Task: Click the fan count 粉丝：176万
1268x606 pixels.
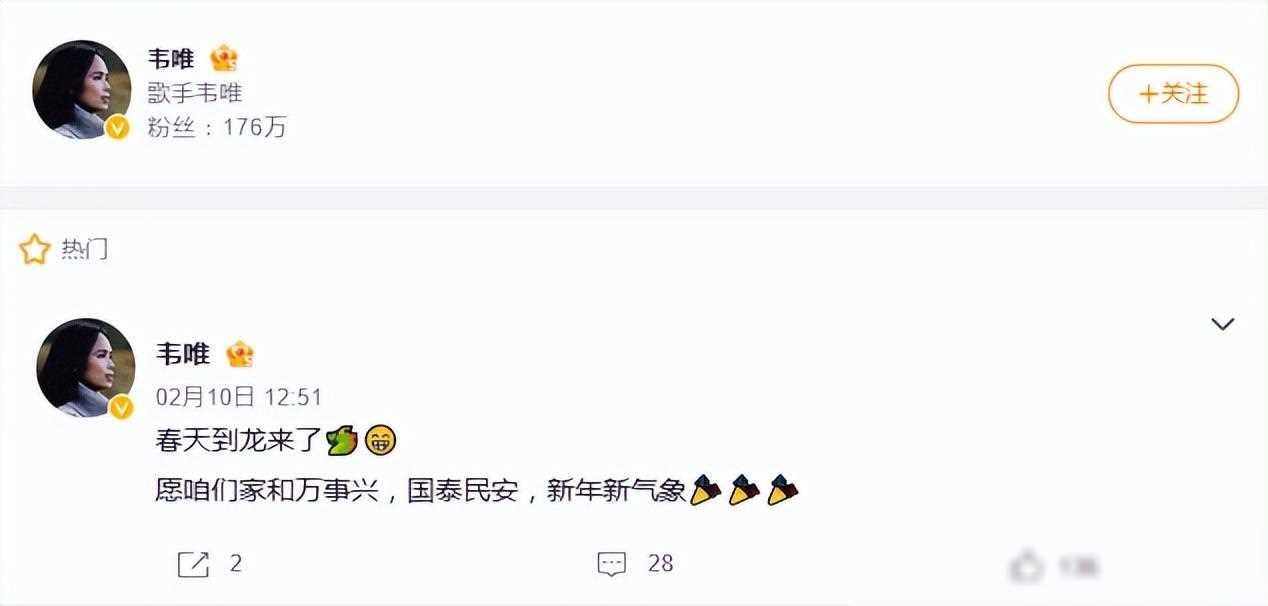Action: tap(217, 128)
